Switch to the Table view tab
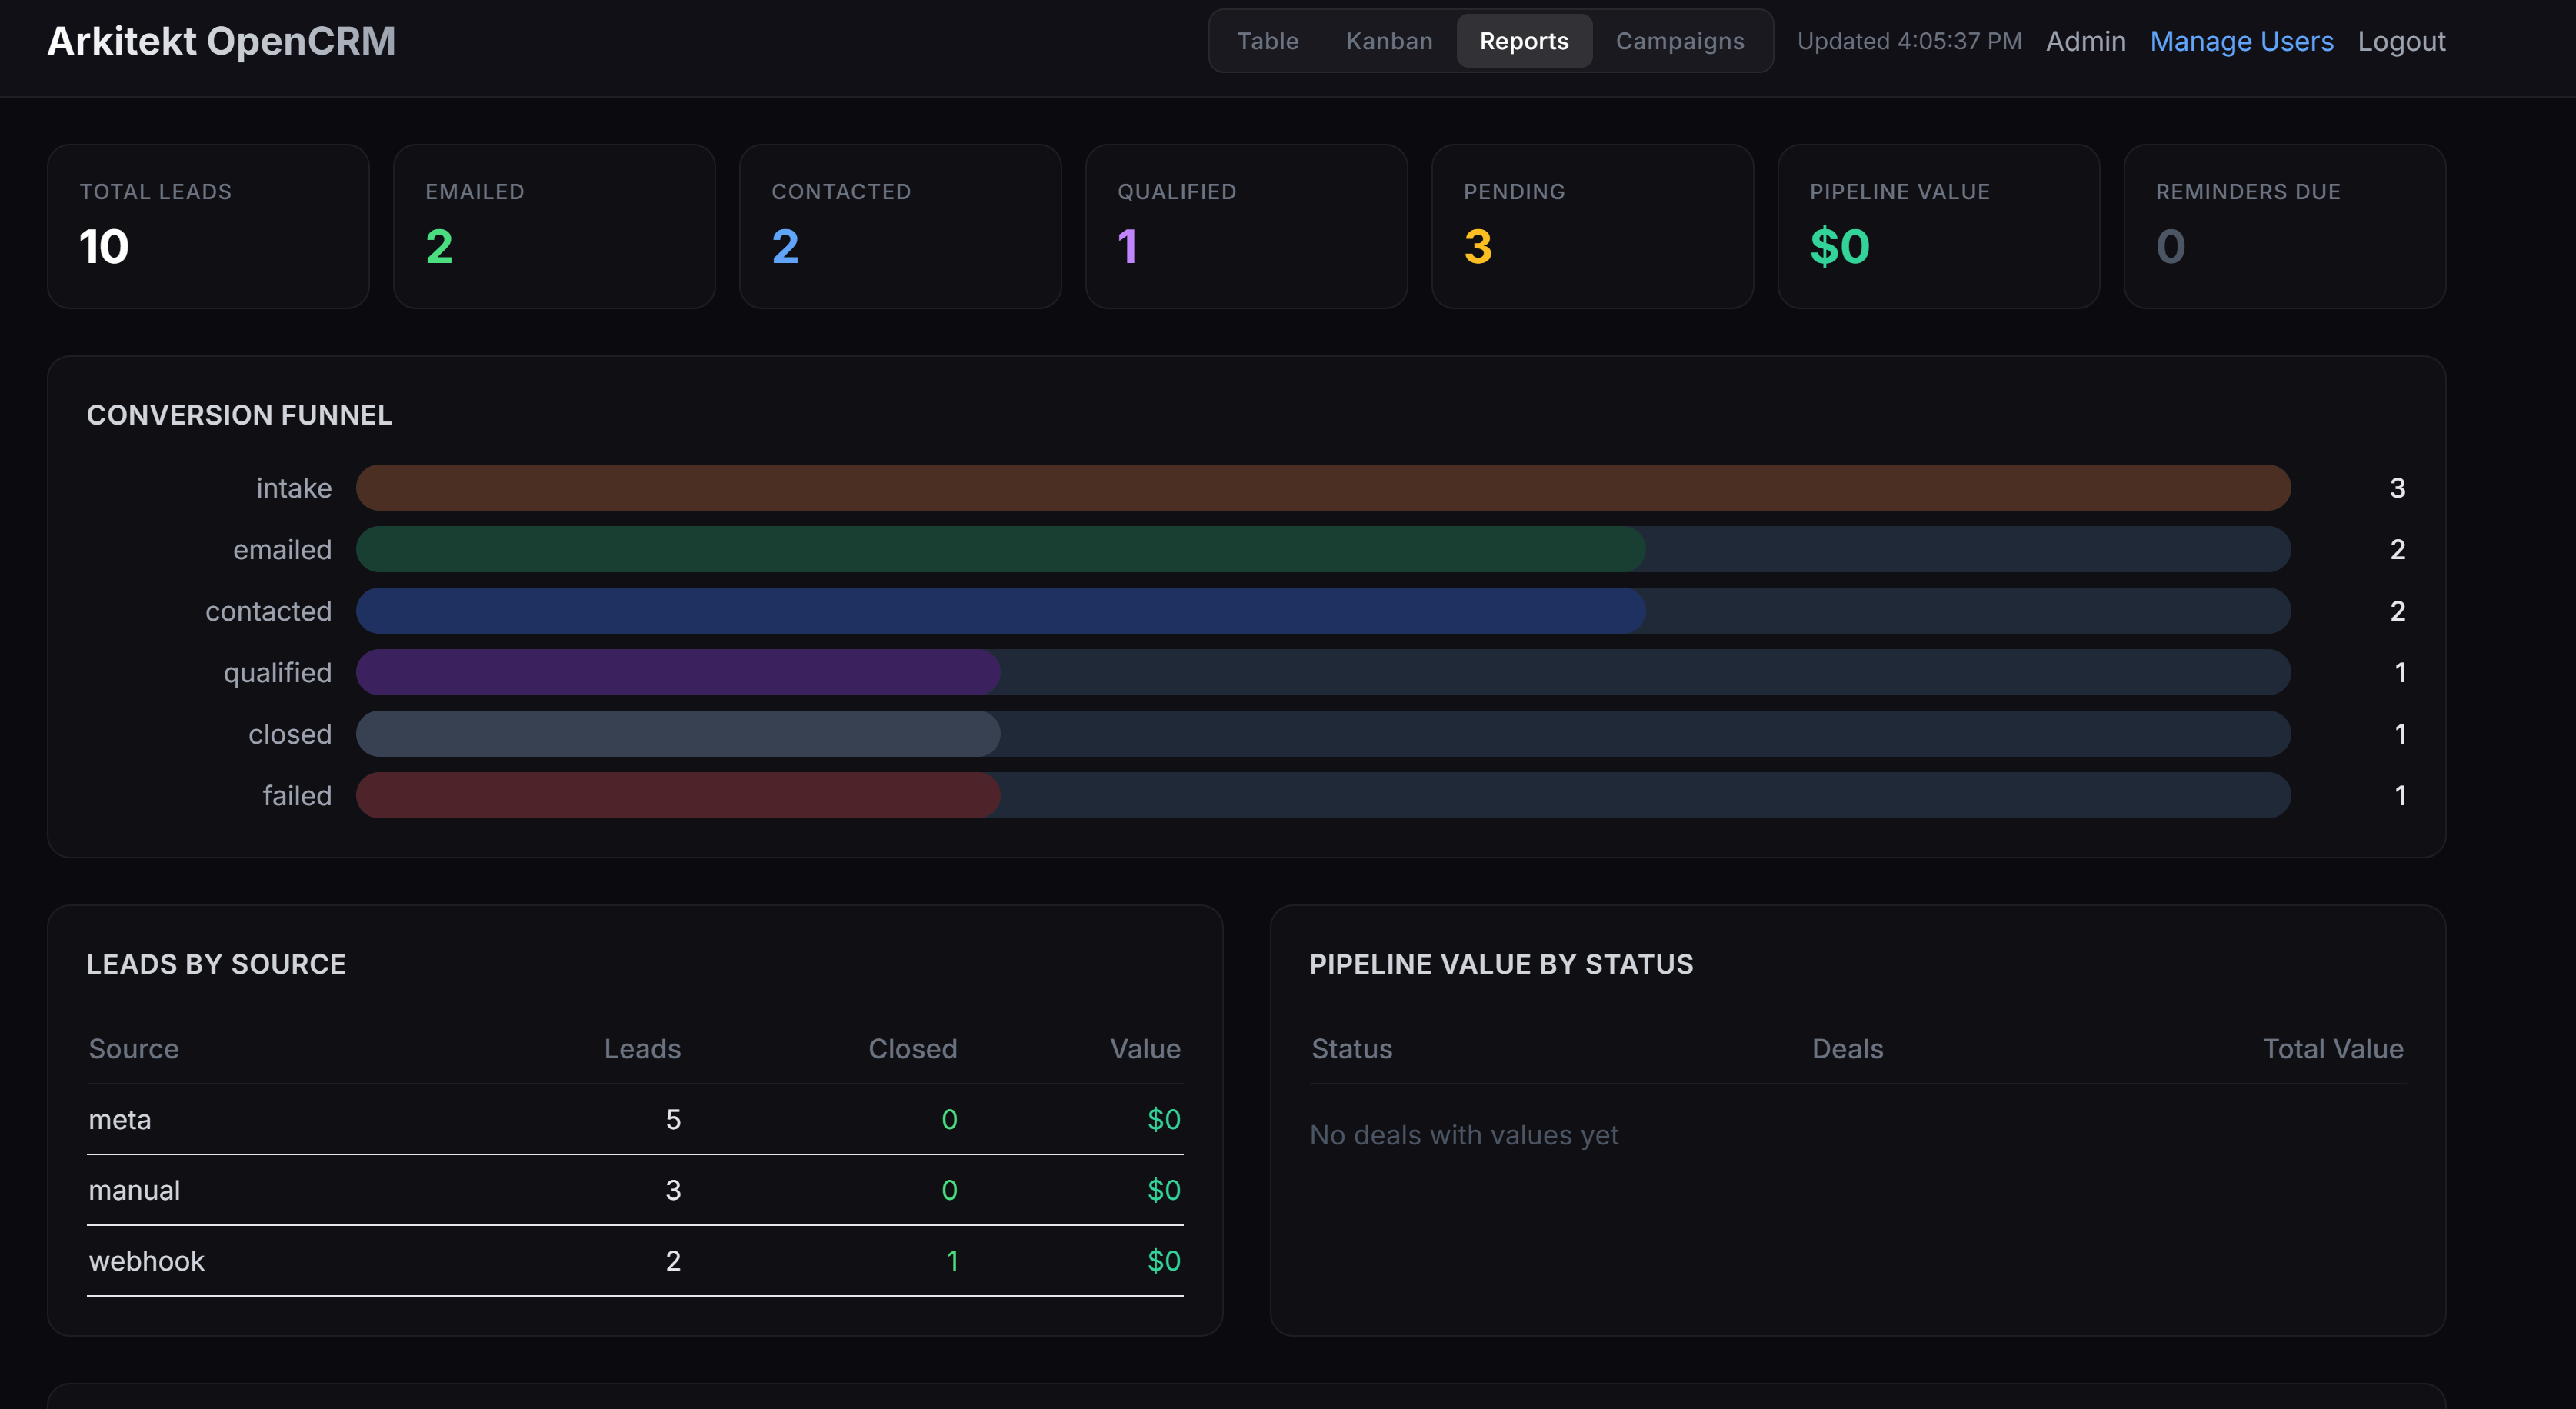Viewport: 2576px width, 1409px height. coord(1267,41)
